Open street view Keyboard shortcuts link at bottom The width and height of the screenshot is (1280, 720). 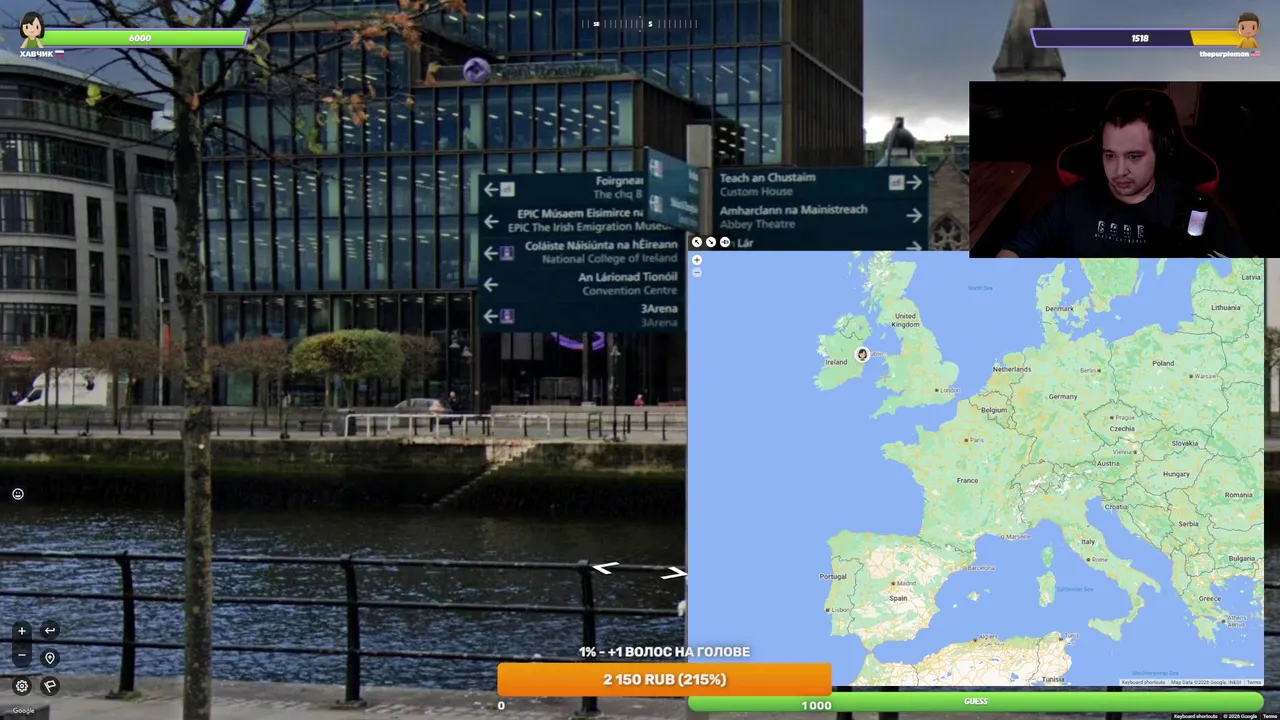coord(1195,716)
